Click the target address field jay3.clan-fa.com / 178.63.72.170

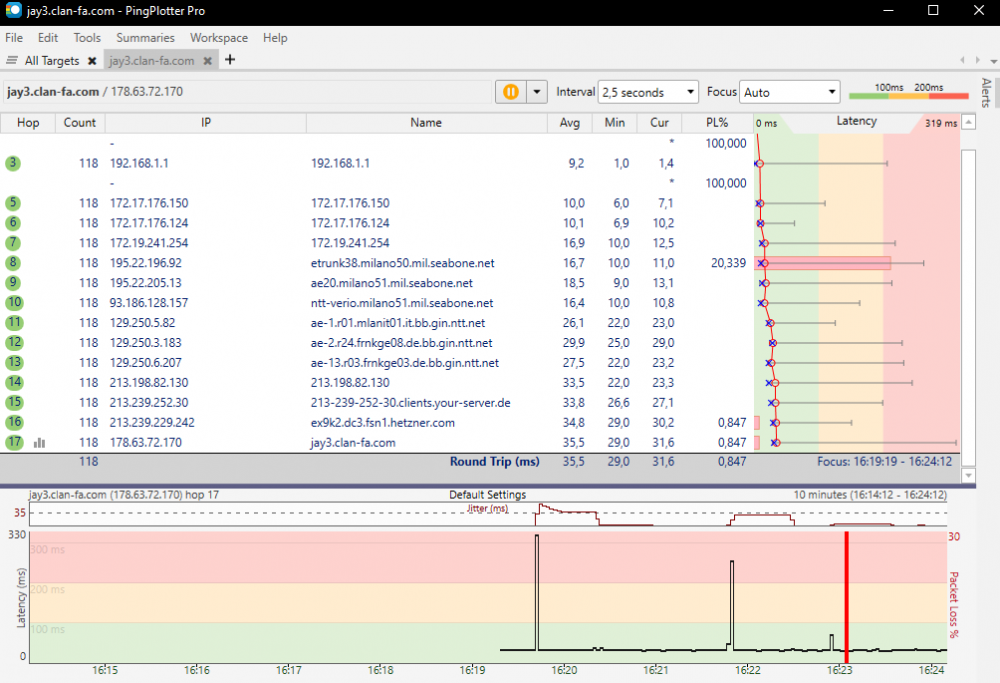click(x=247, y=92)
